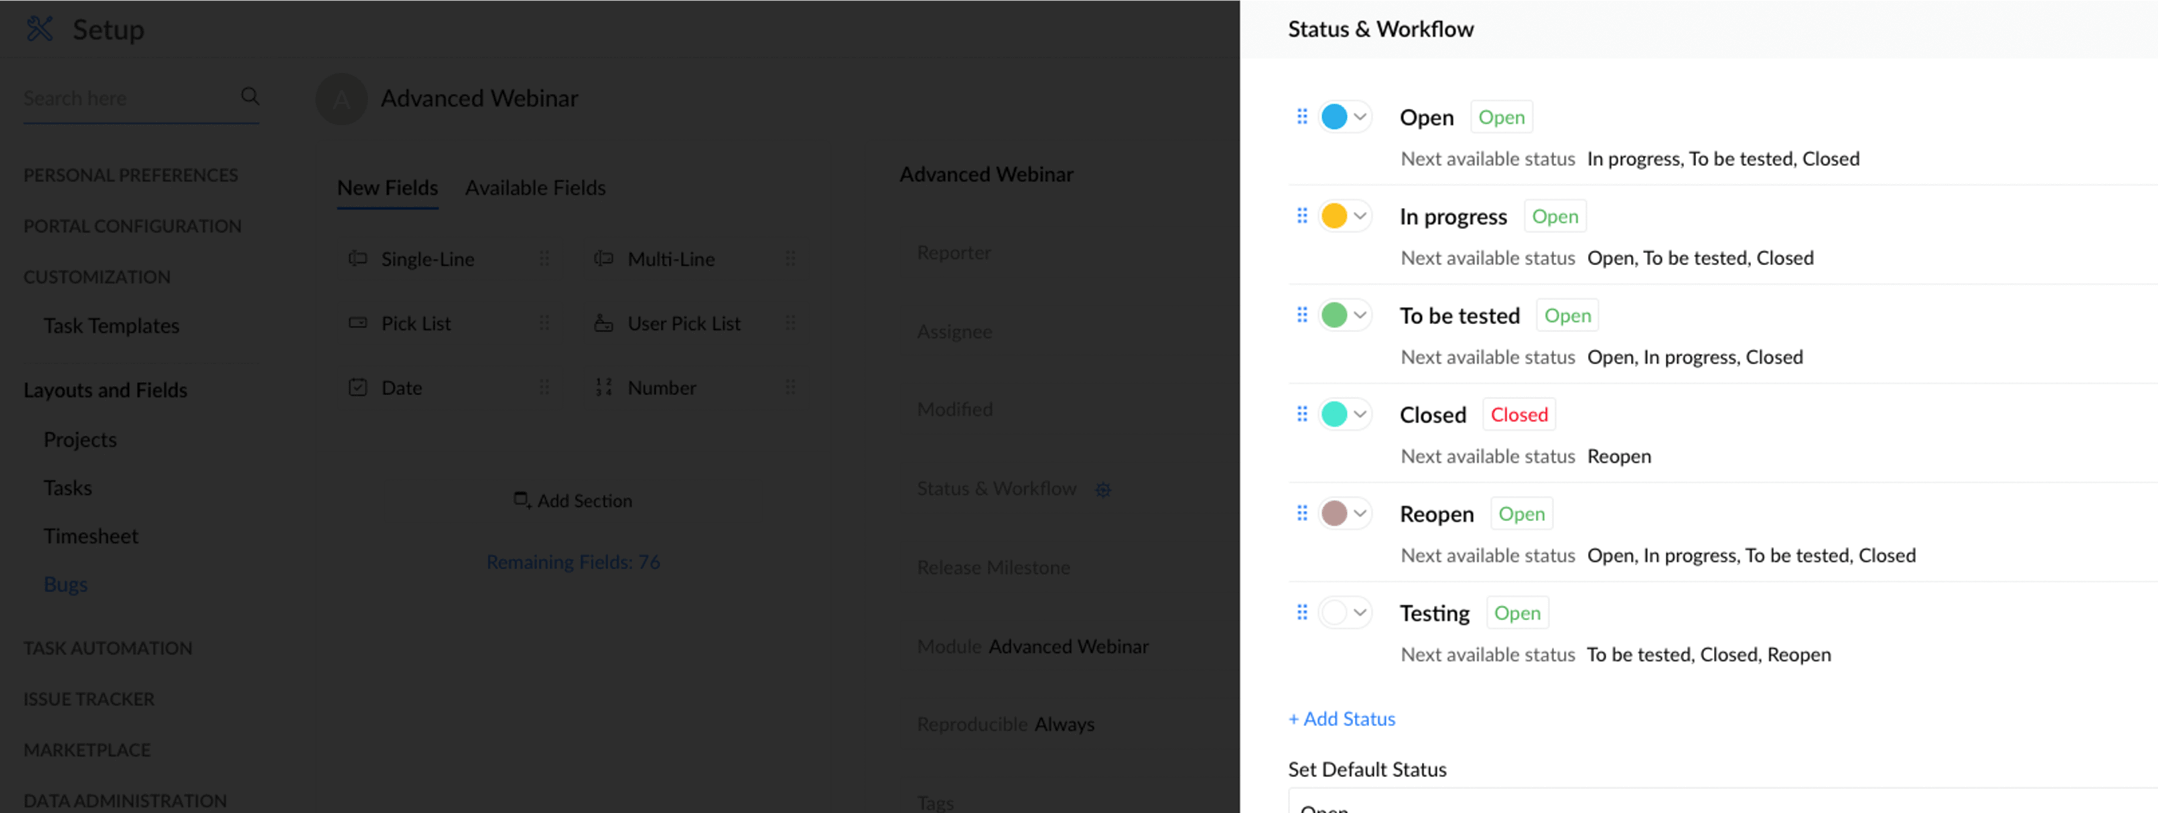Open Projects under Layouts and Fields

click(x=80, y=439)
